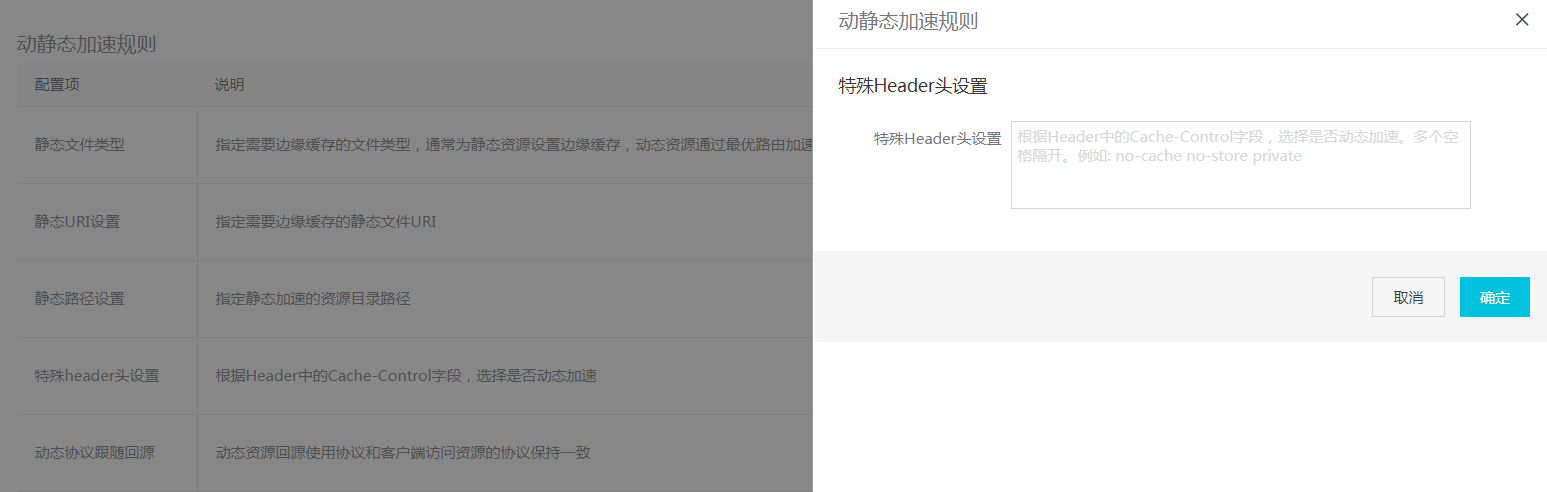Screen dimensions: 1547x492
Task: Select the 特殊header头设置 config item
Action: coord(97,376)
